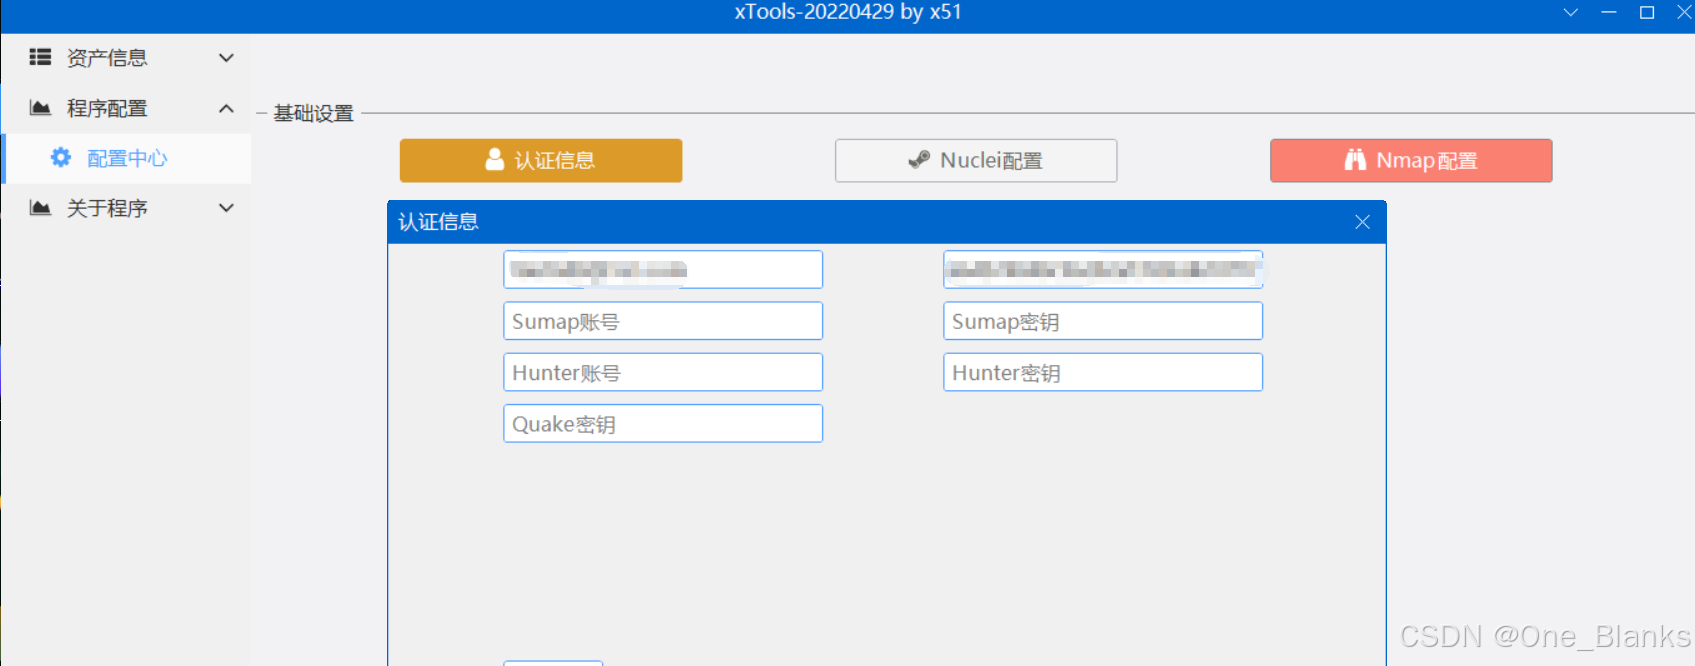Click the 认证信息 dialog title text
This screenshot has height=666, width=1695.
coord(438,222)
